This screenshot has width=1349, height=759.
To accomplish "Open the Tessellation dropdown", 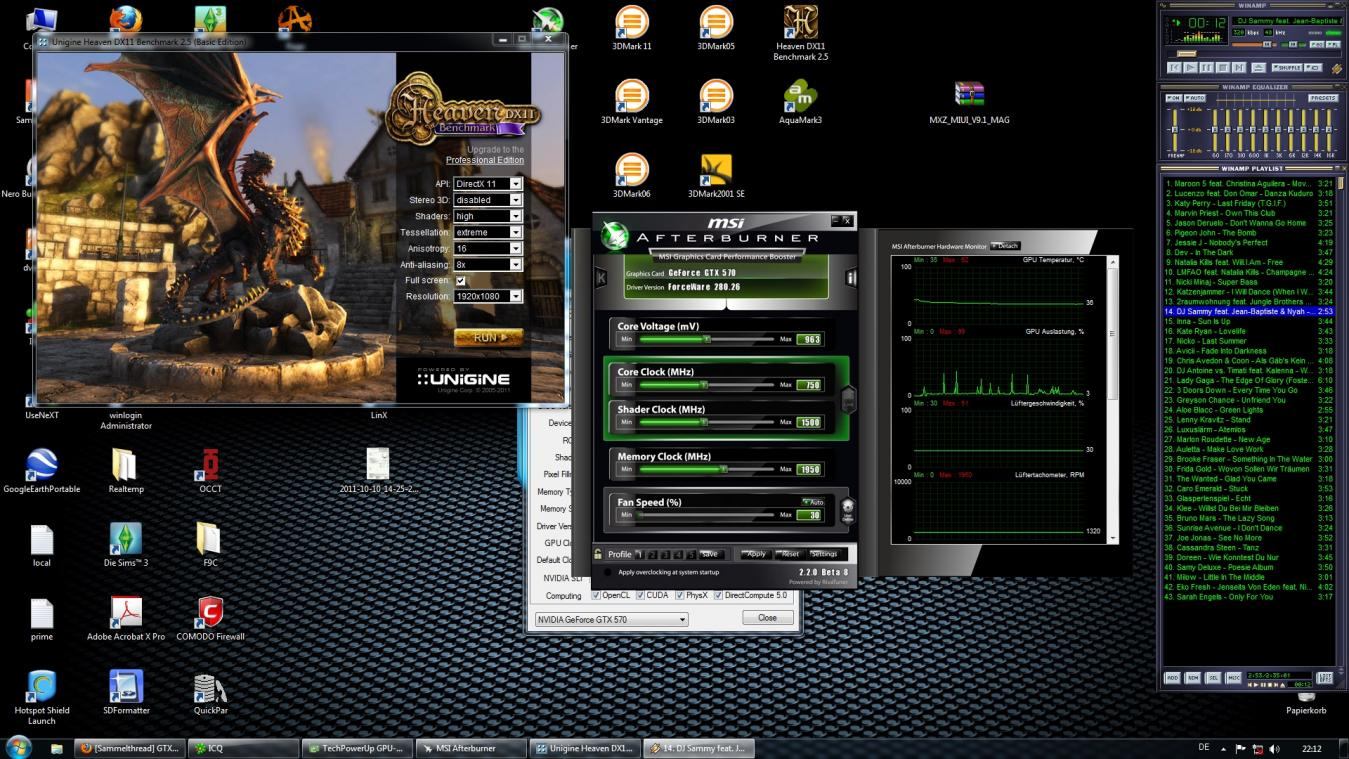I will click(488, 232).
